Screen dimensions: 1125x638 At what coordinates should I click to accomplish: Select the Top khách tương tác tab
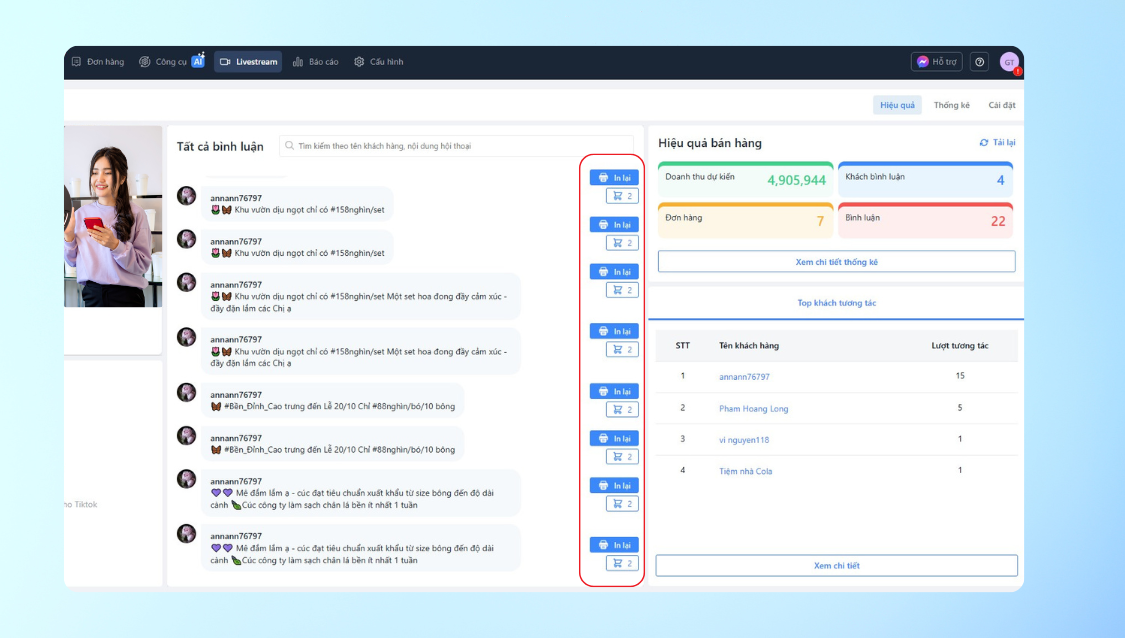coord(836,303)
